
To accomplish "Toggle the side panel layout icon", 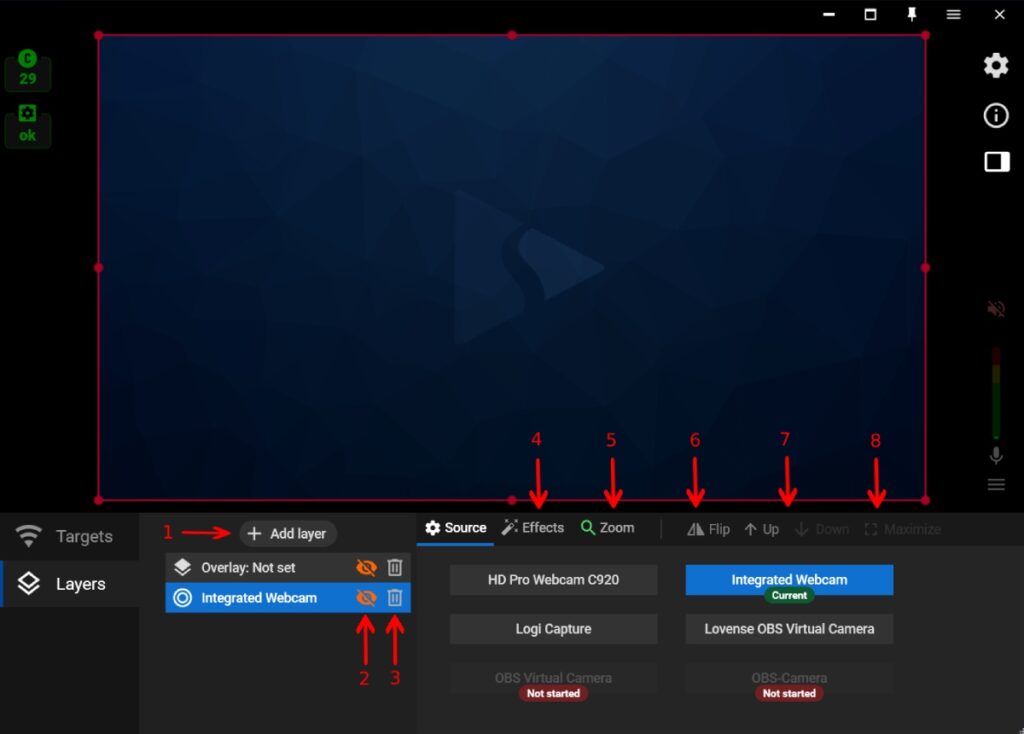I will (996, 163).
